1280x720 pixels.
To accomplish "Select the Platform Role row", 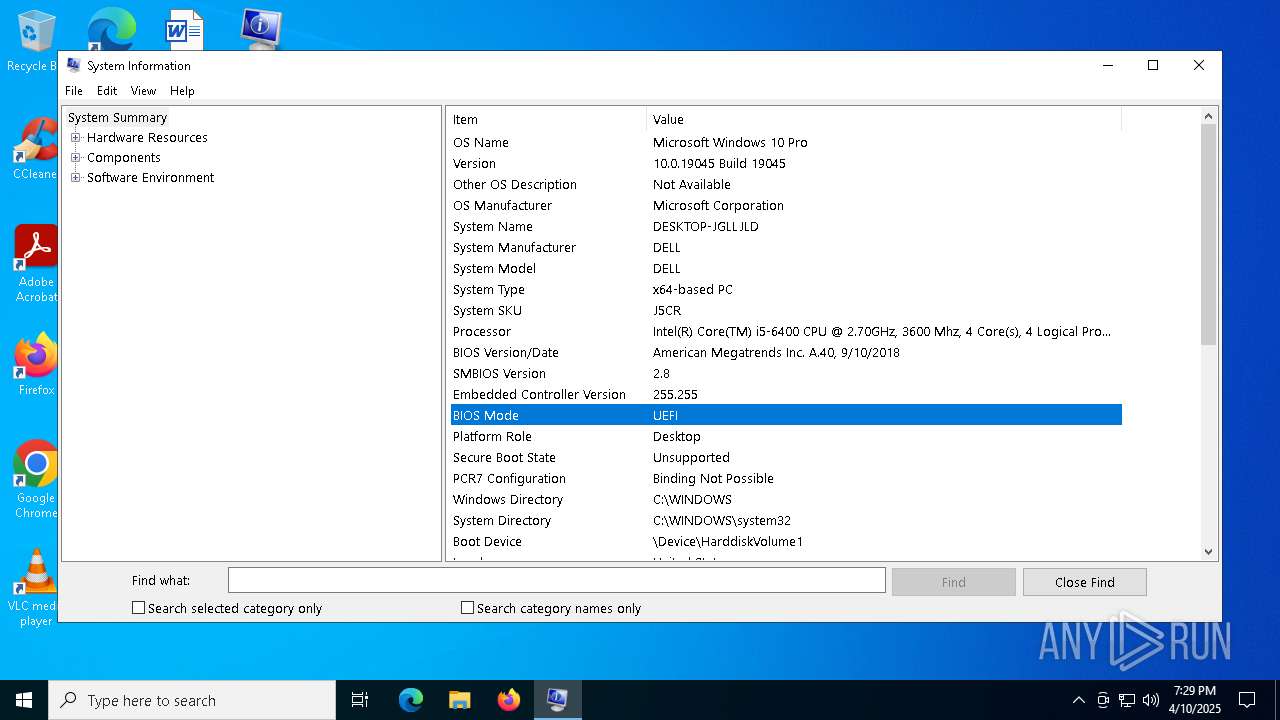I will pos(786,436).
